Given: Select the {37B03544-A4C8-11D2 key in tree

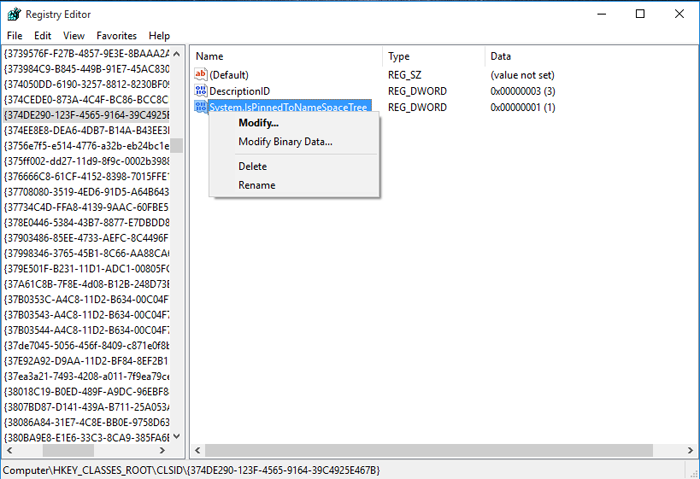Looking at the screenshot, I should (87, 330).
